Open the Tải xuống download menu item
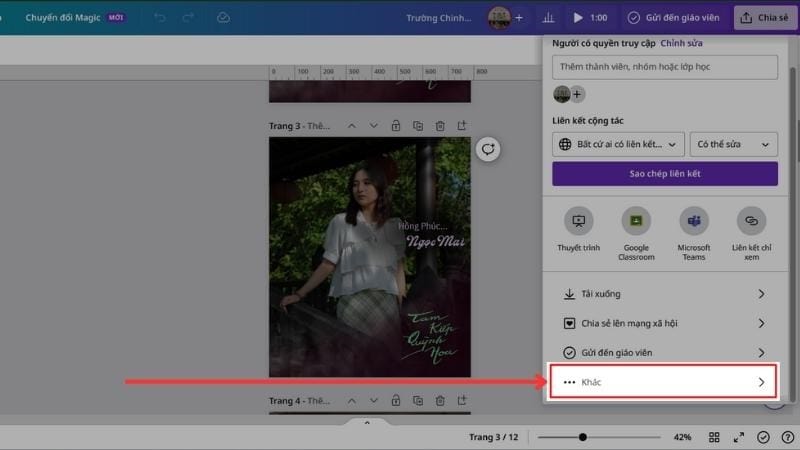This screenshot has height=450, width=800. (664, 294)
